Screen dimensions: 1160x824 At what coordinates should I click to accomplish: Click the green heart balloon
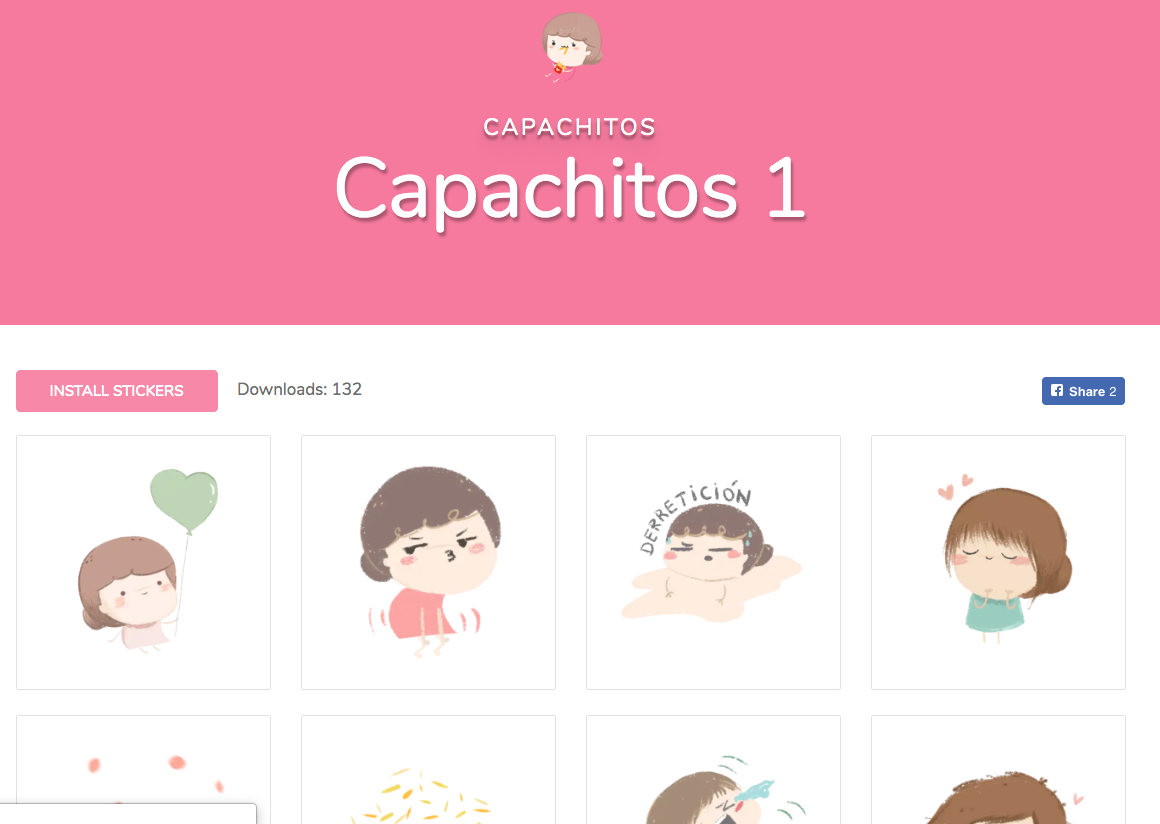(x=184, y=499)
